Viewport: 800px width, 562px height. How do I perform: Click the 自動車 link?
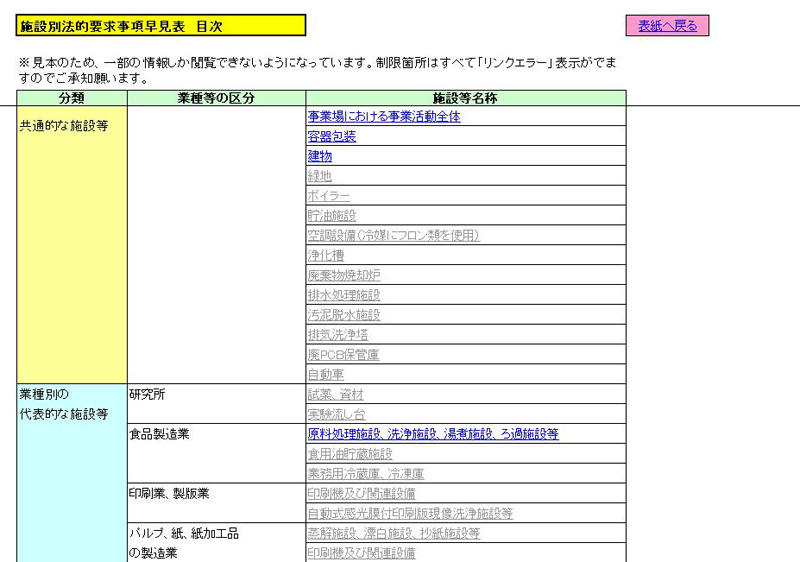point(326,375)
